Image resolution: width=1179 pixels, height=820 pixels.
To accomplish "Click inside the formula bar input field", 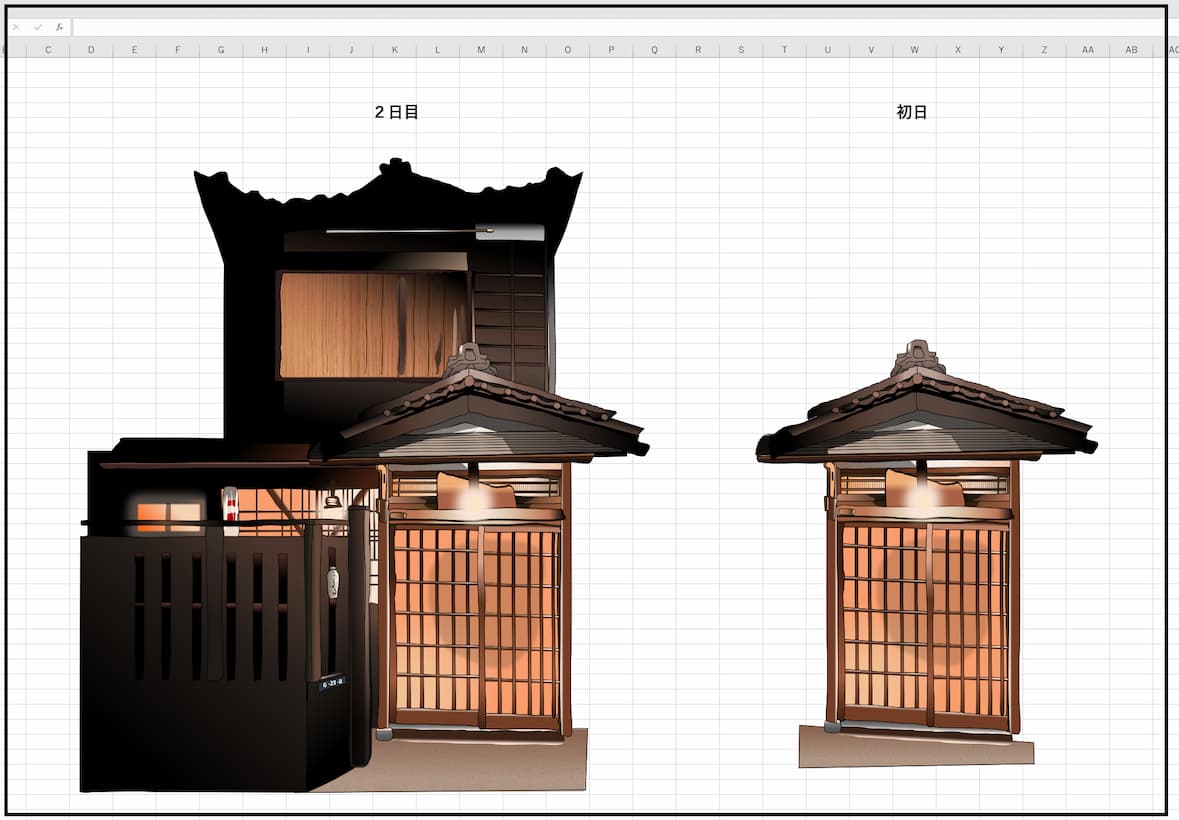I will pos(617,28).
